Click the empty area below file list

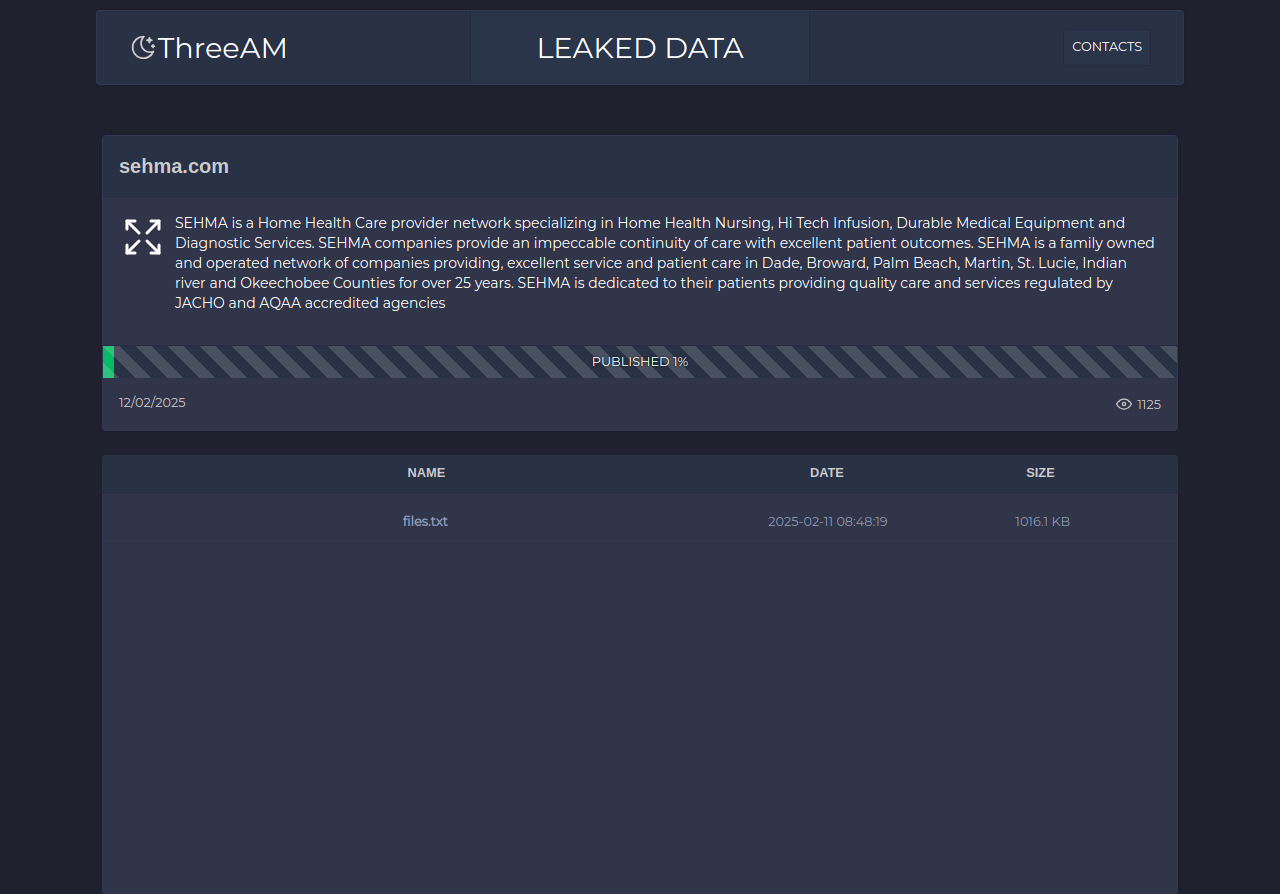(x=640, y=720)
